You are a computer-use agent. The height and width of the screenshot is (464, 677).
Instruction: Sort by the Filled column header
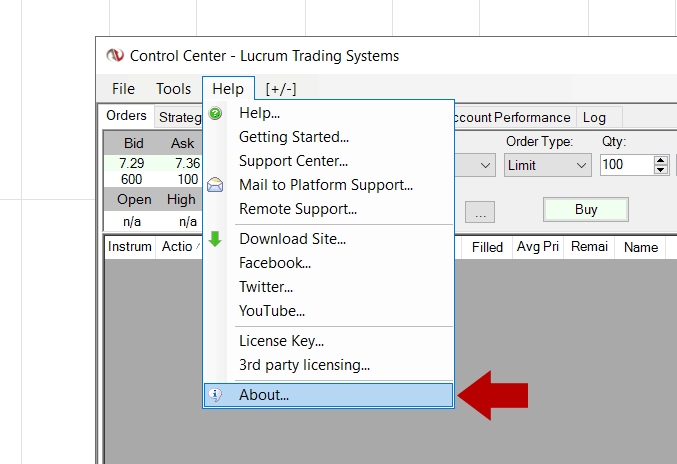click(x=487, y=247)
